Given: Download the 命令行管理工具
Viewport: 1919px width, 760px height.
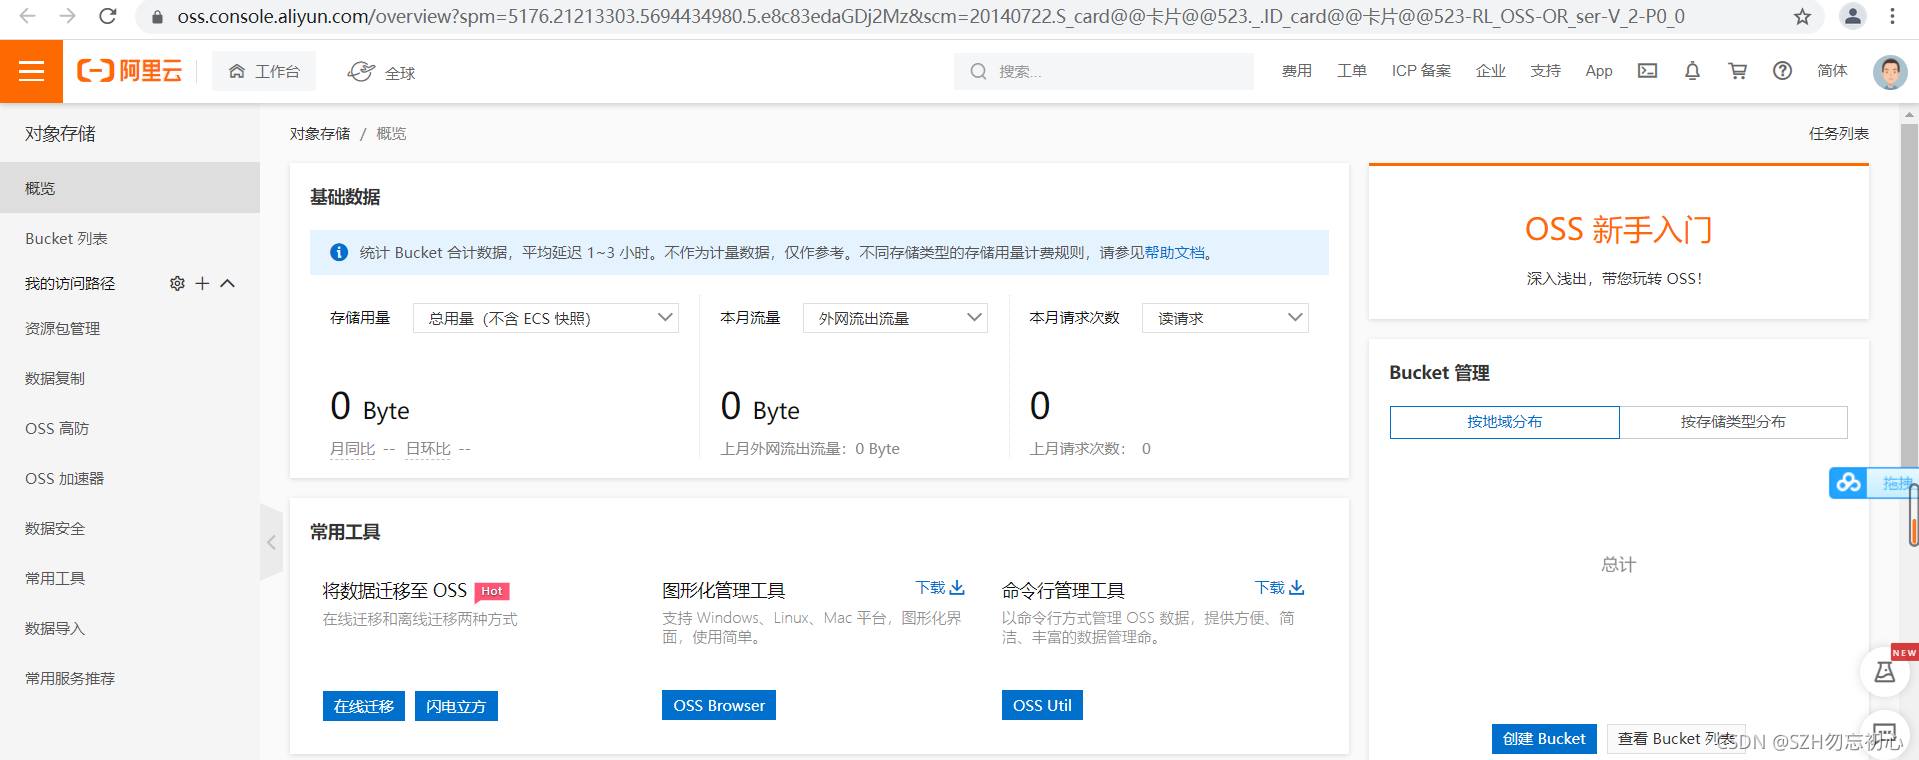Looking at the screenshot, I should click(1280, 588).
